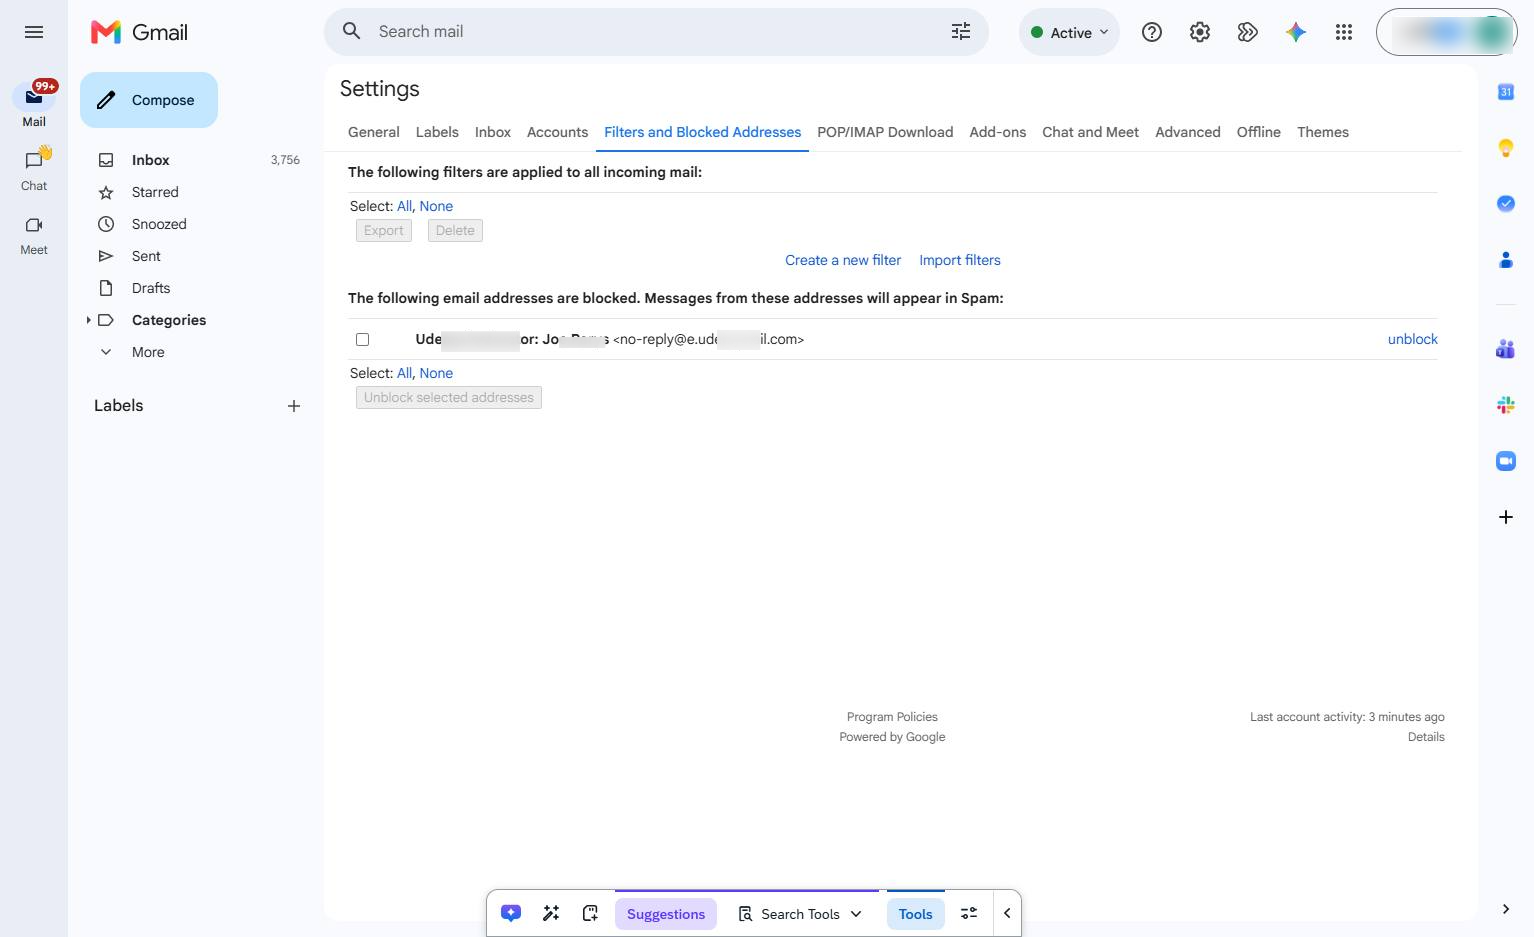Open the Support help icon
The width and height of the screenshot is (1534, 937).
(1152, 32)
